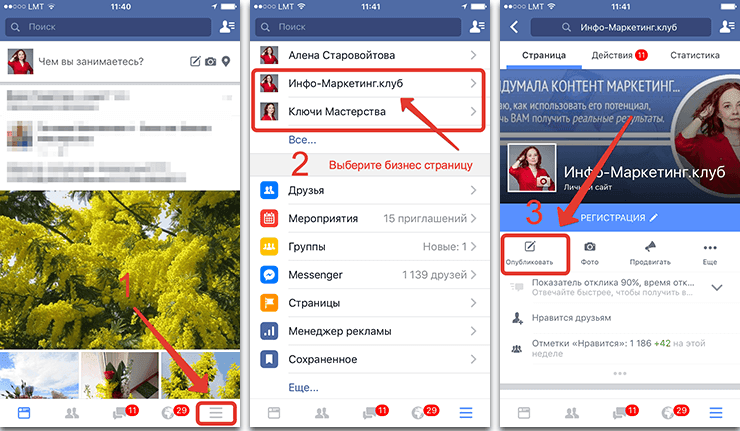Tap 'РЕГИСТРАЦИЯ' button on page
Viewport: 740px width, 431px height.
point(619,218)
